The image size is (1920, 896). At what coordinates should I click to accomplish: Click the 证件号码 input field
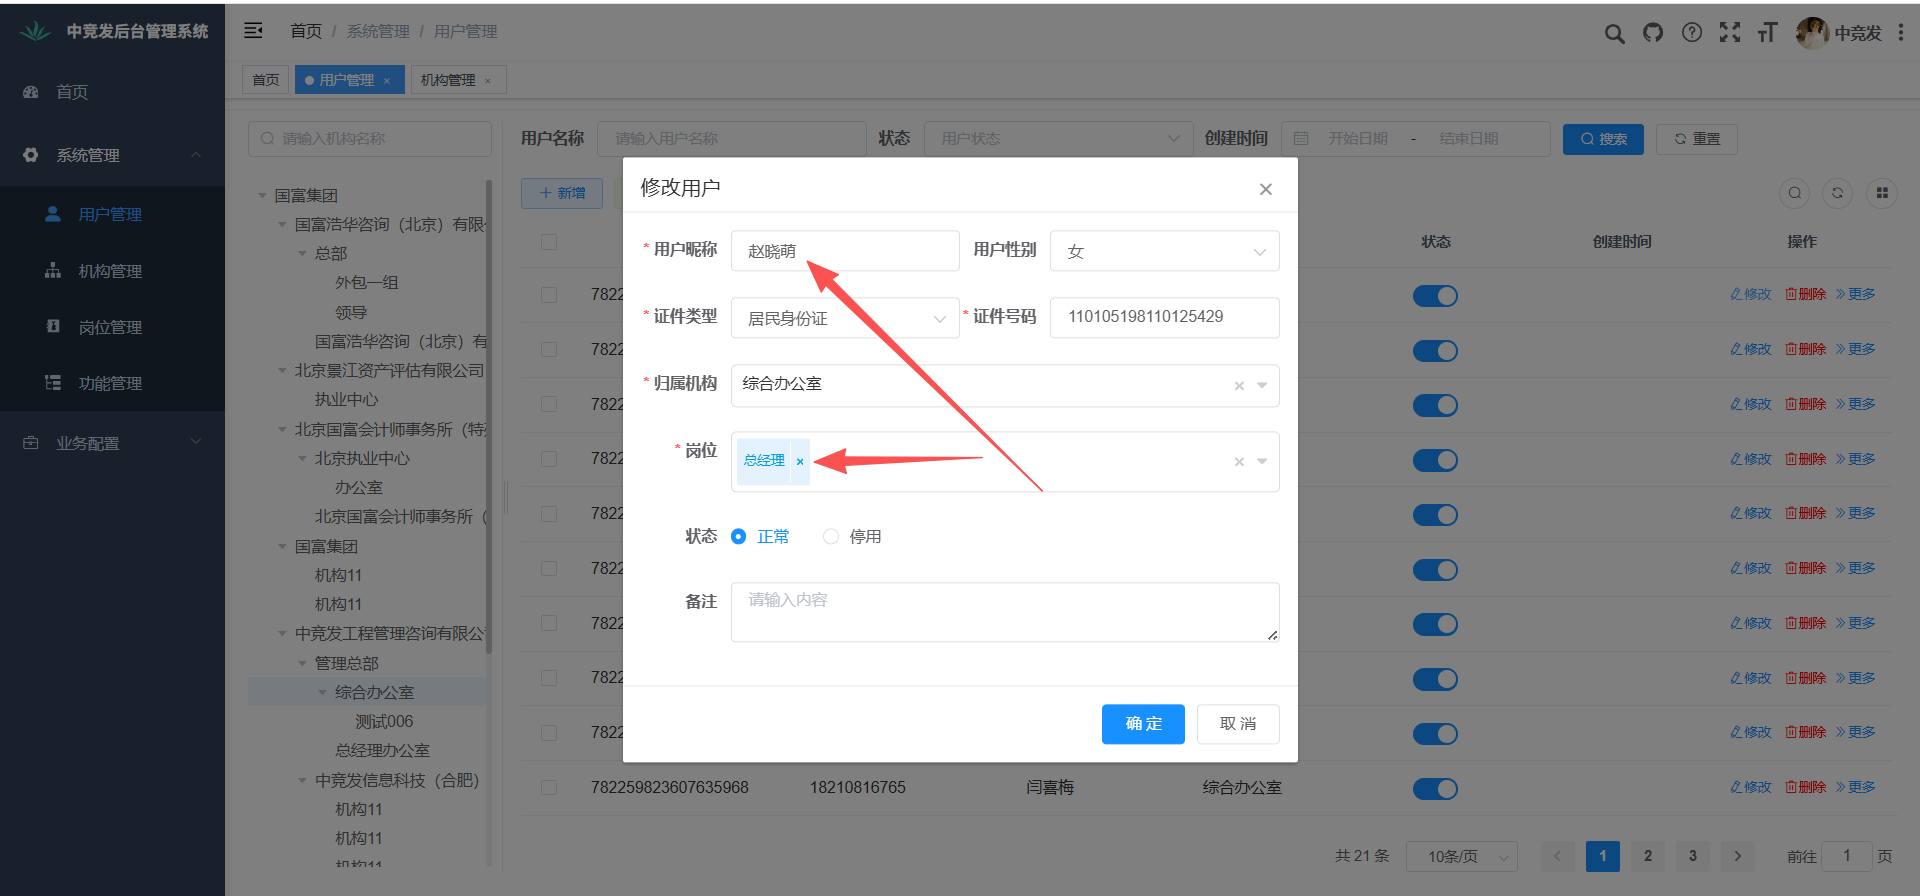1165,318
